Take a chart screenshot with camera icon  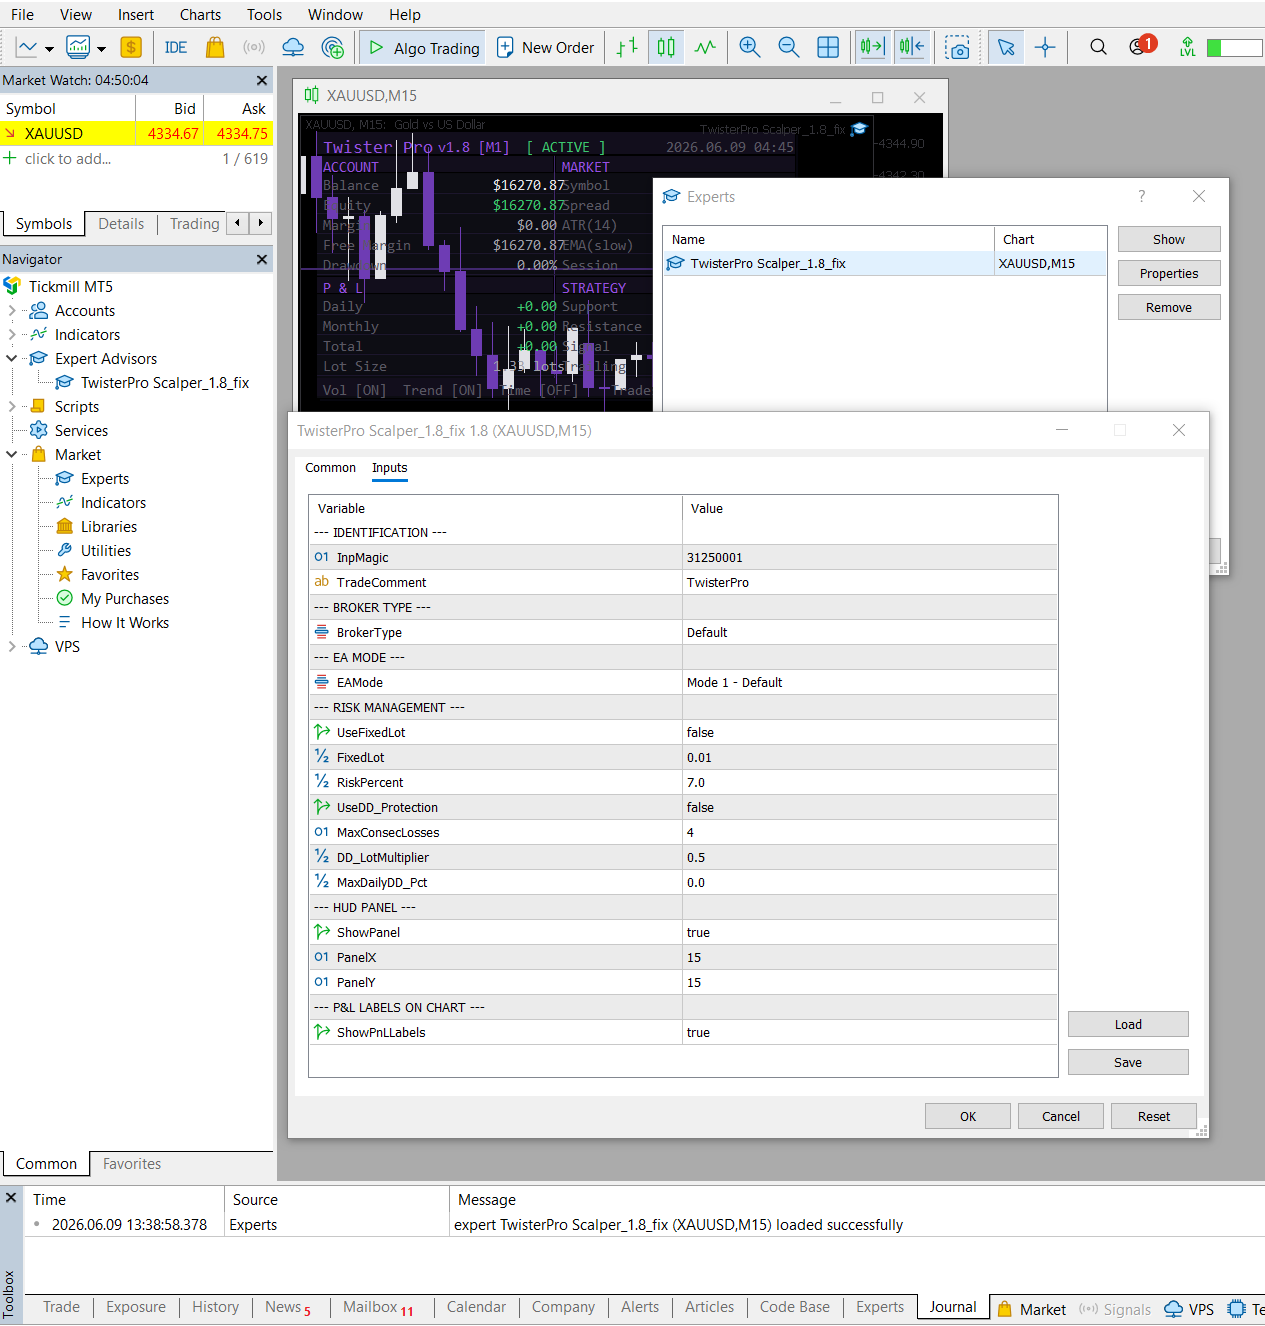[958, 47]
